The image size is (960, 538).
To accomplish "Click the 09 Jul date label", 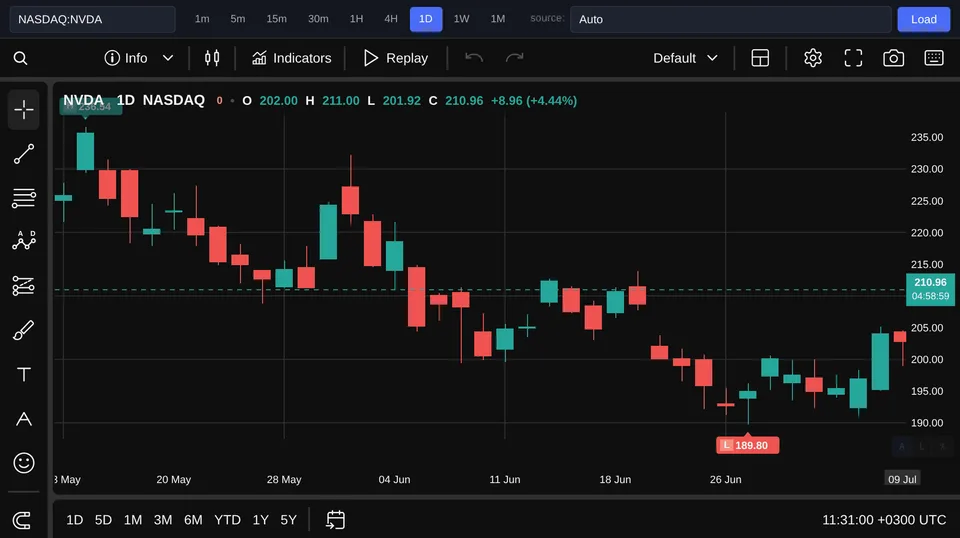I will coord(902,479).
